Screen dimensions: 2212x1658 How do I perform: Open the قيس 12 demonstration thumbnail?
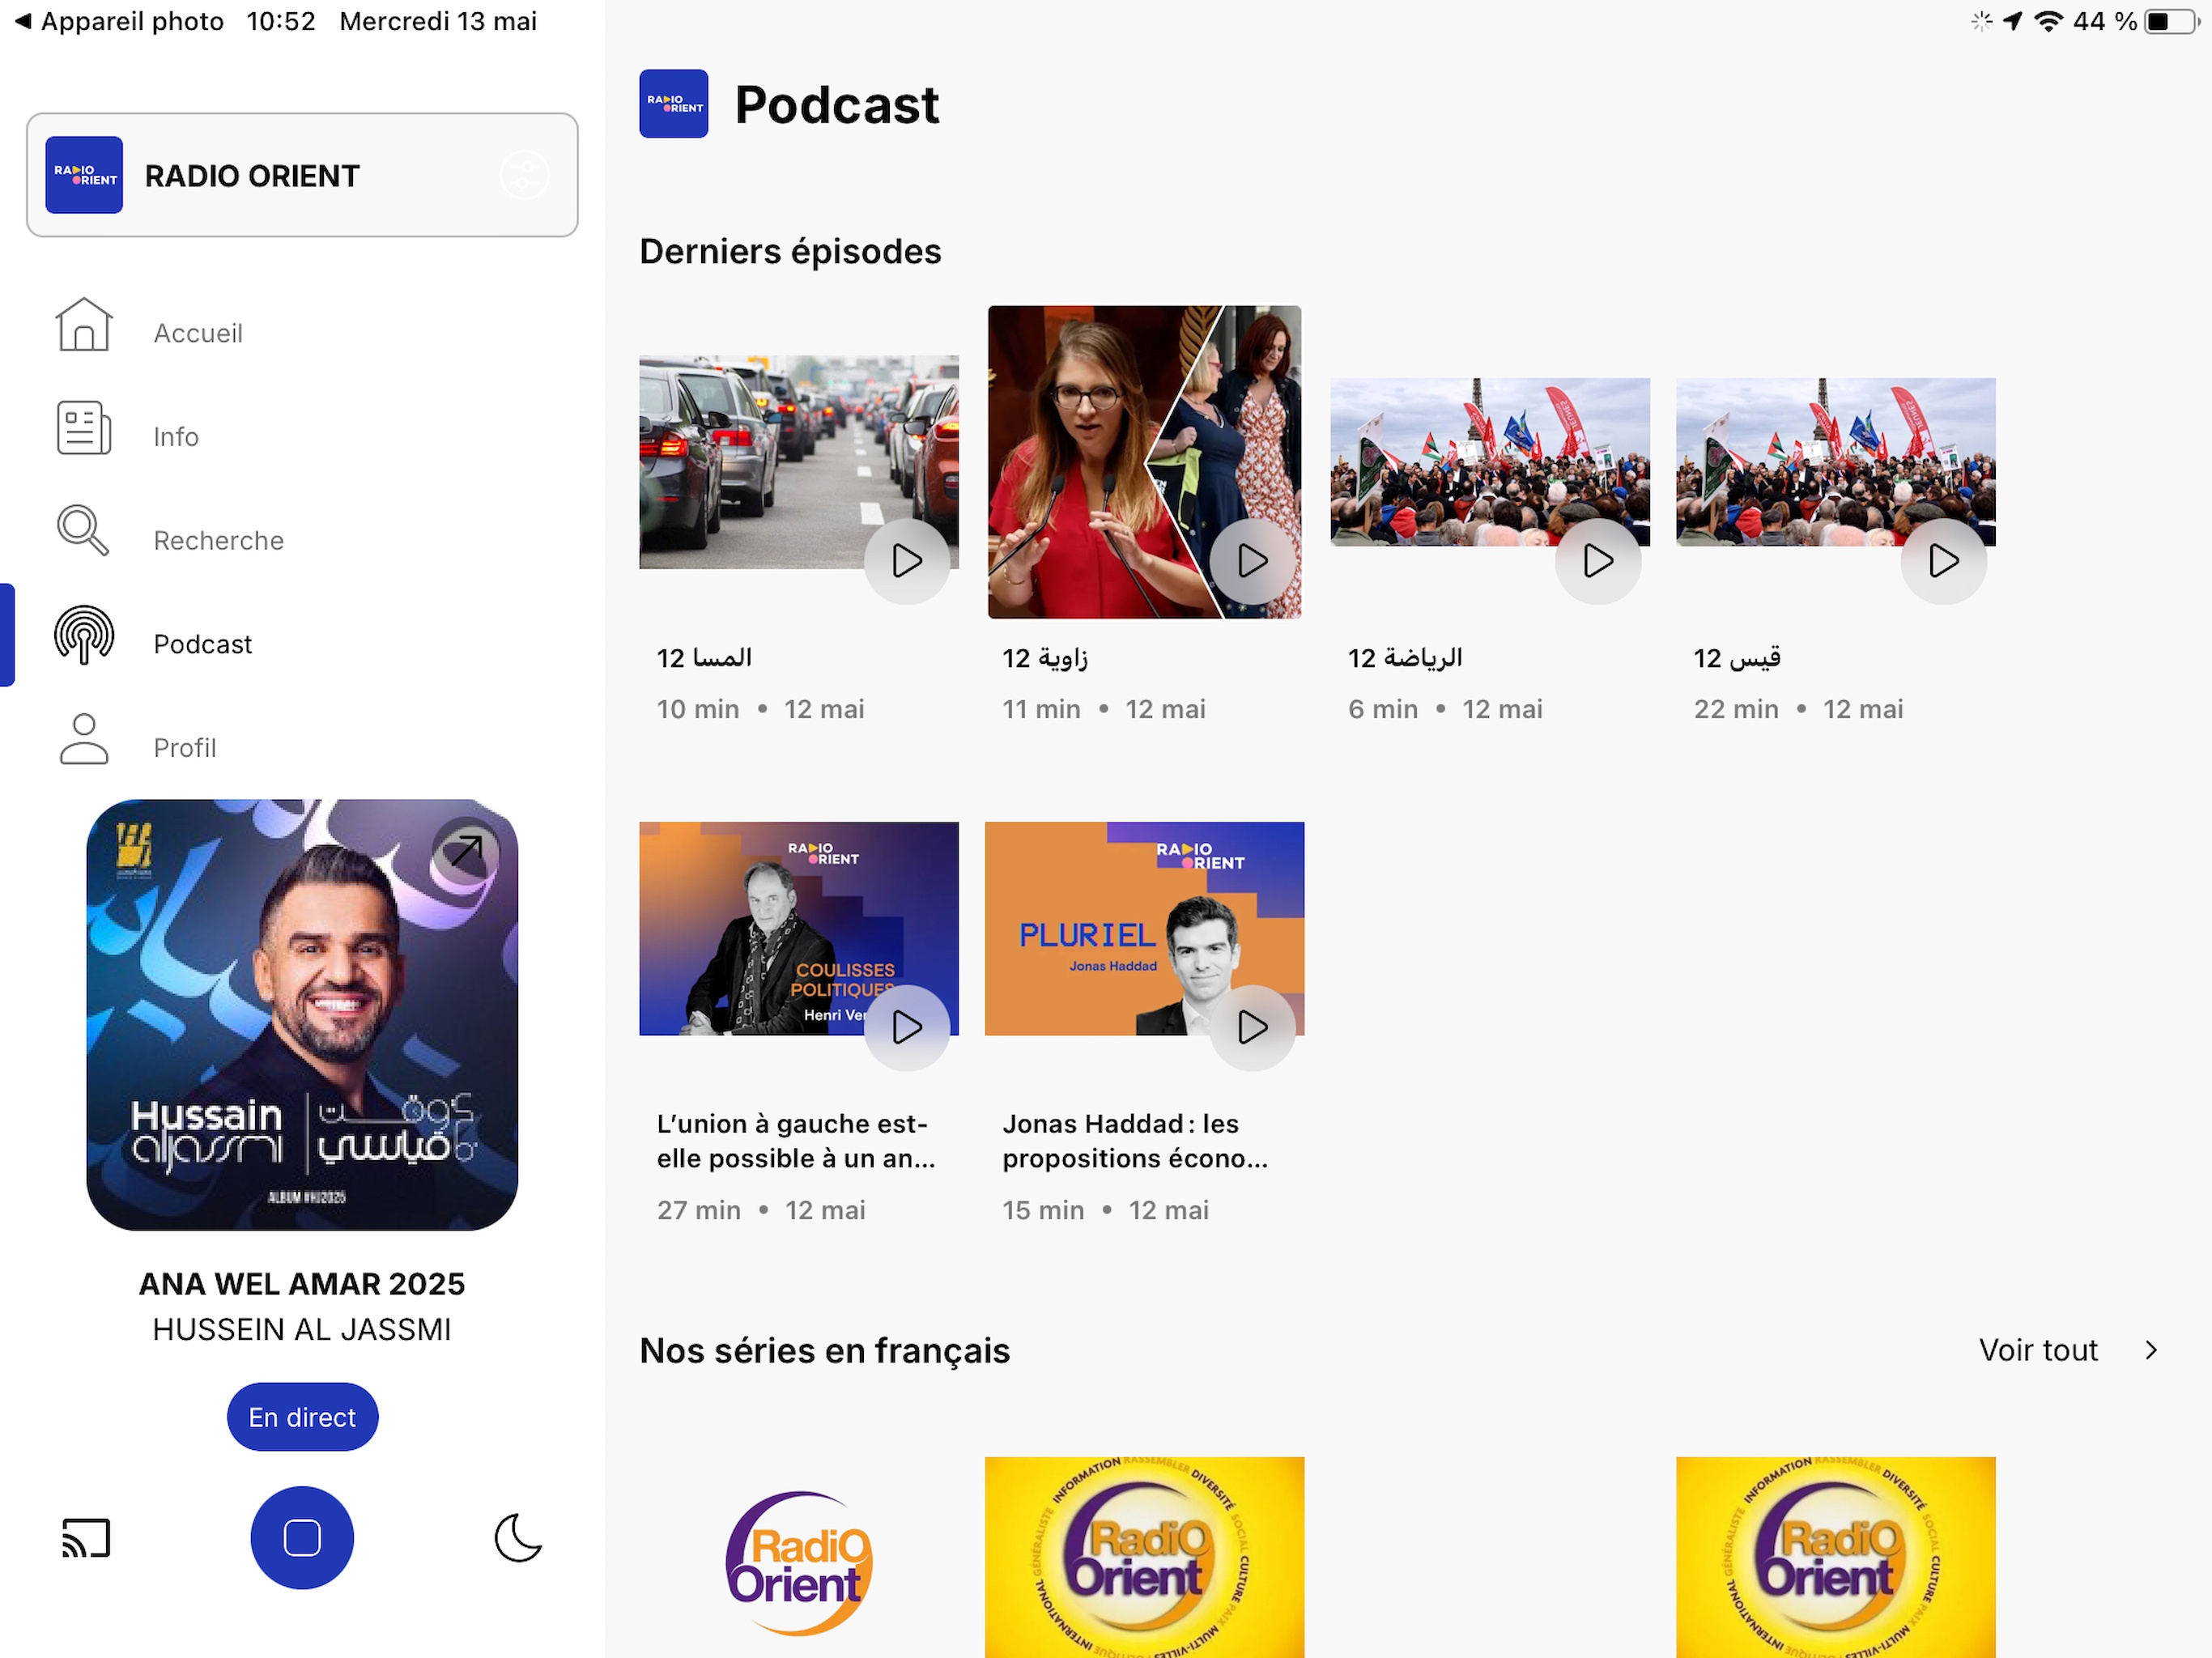pyautogui.click(x=1836, y=462)
